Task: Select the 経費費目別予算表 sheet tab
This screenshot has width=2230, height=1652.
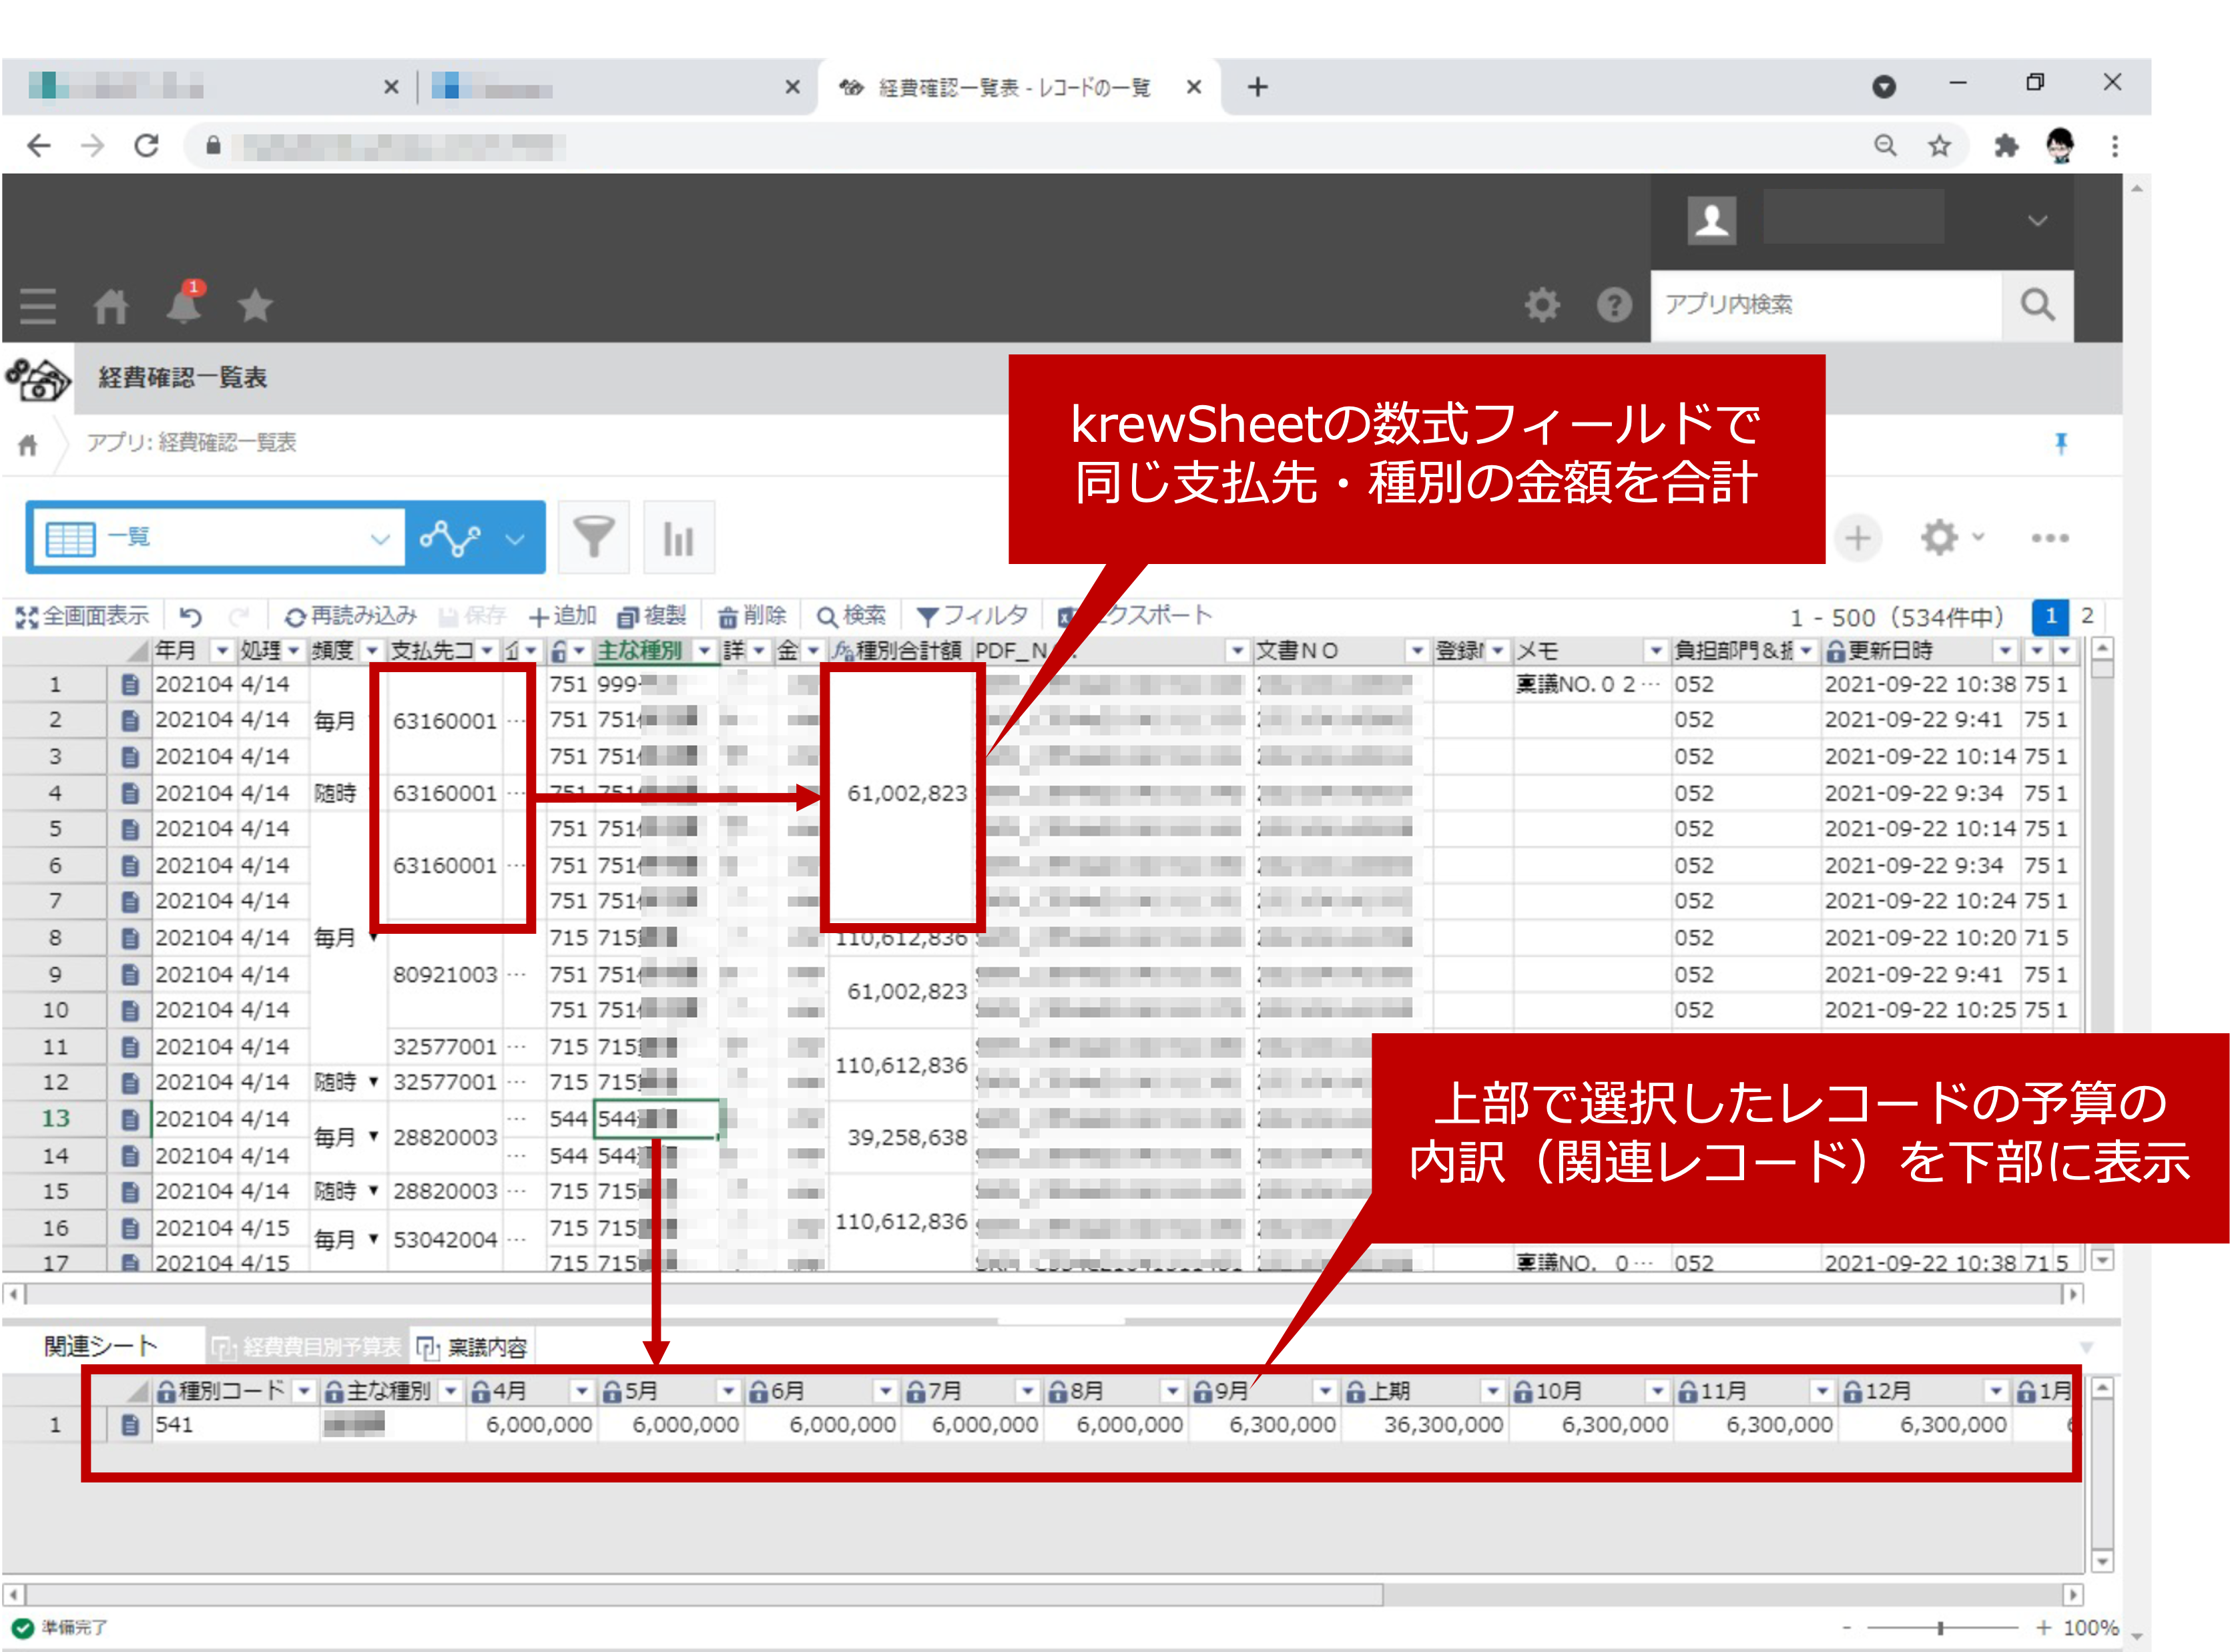Action: coord(309,1347)
